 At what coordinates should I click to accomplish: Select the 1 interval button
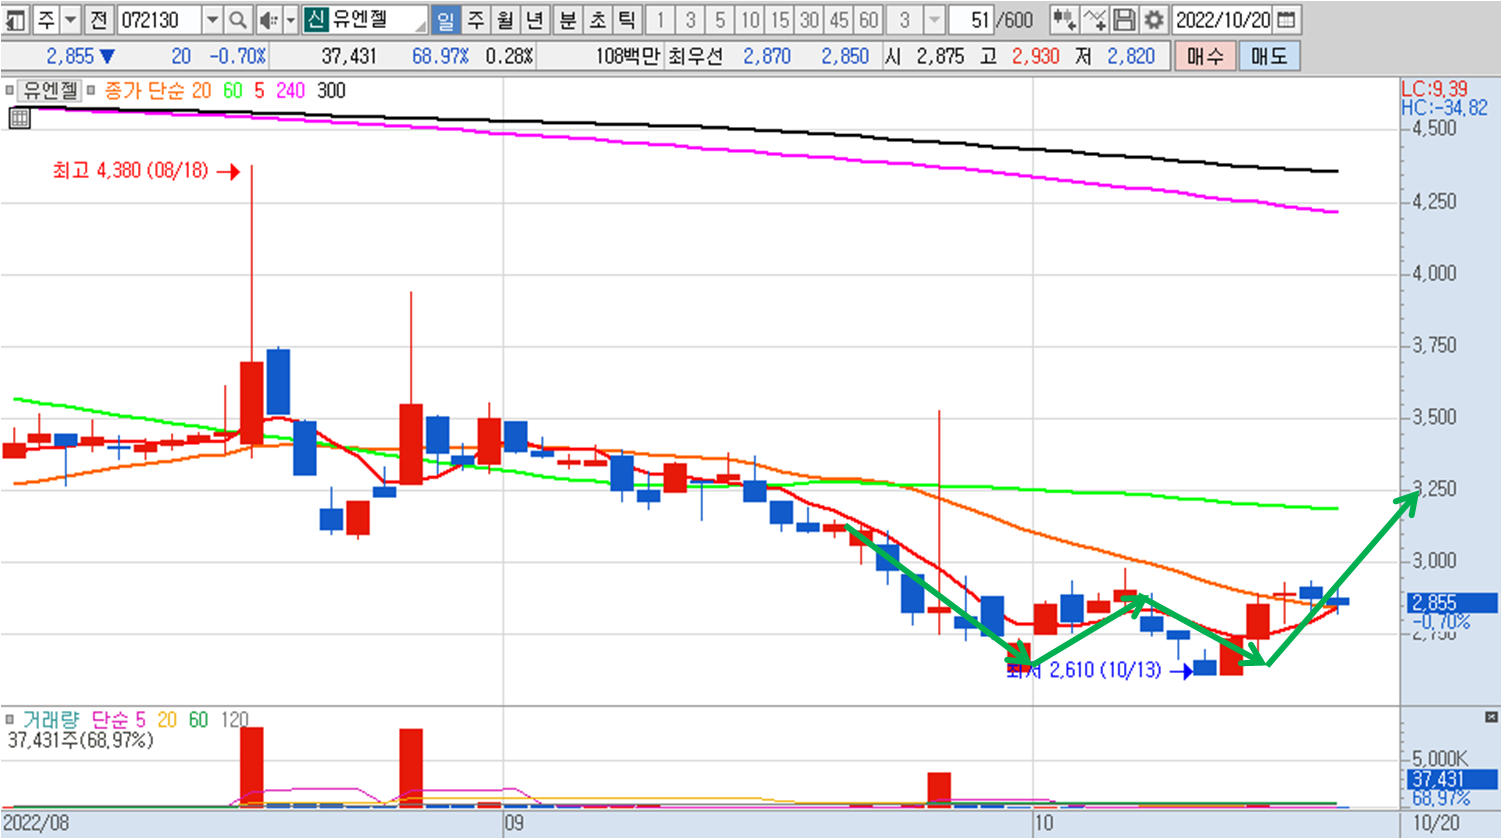tap(660, 19)
